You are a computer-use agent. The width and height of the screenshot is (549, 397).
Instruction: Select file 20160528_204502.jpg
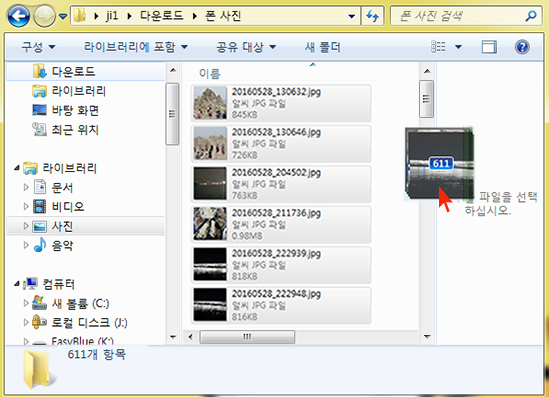pos(281,184)
